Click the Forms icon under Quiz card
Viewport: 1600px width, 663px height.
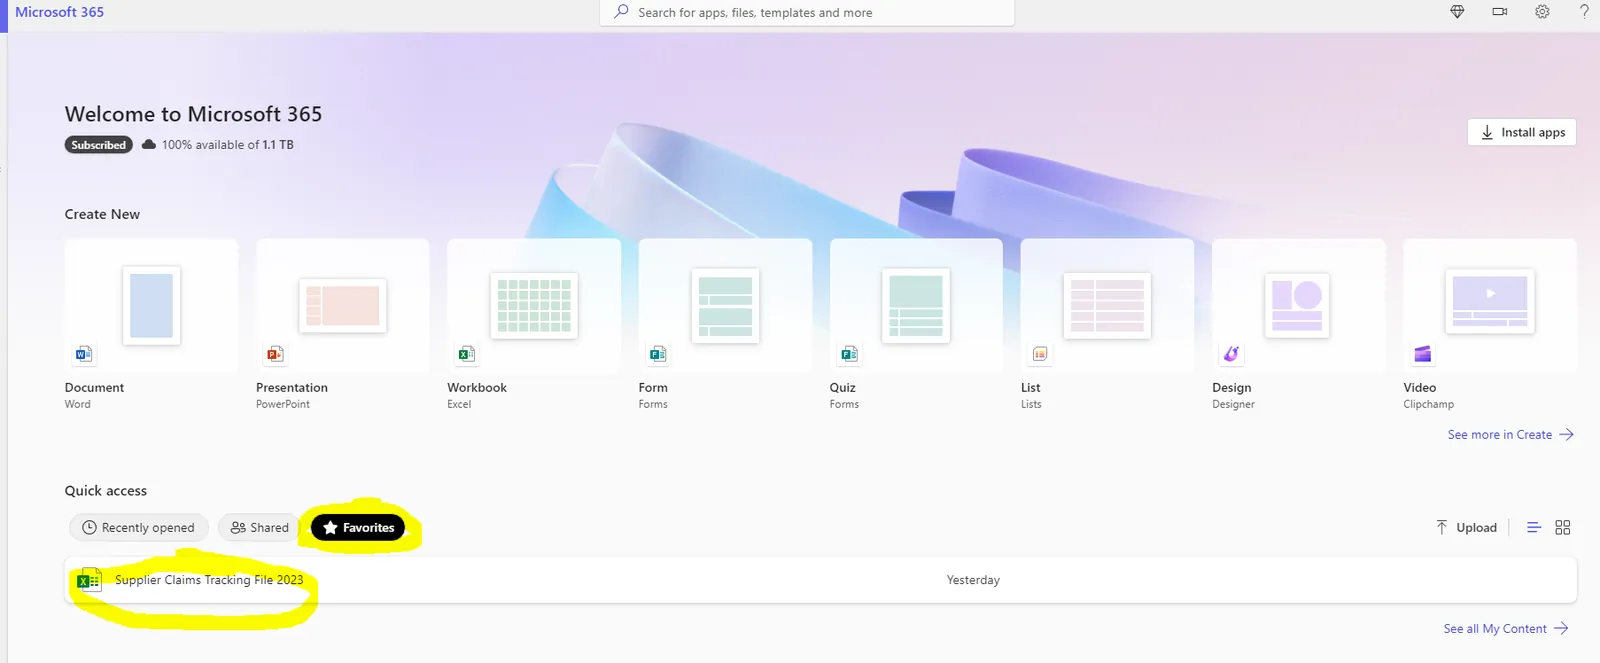(x=849, y=354)
